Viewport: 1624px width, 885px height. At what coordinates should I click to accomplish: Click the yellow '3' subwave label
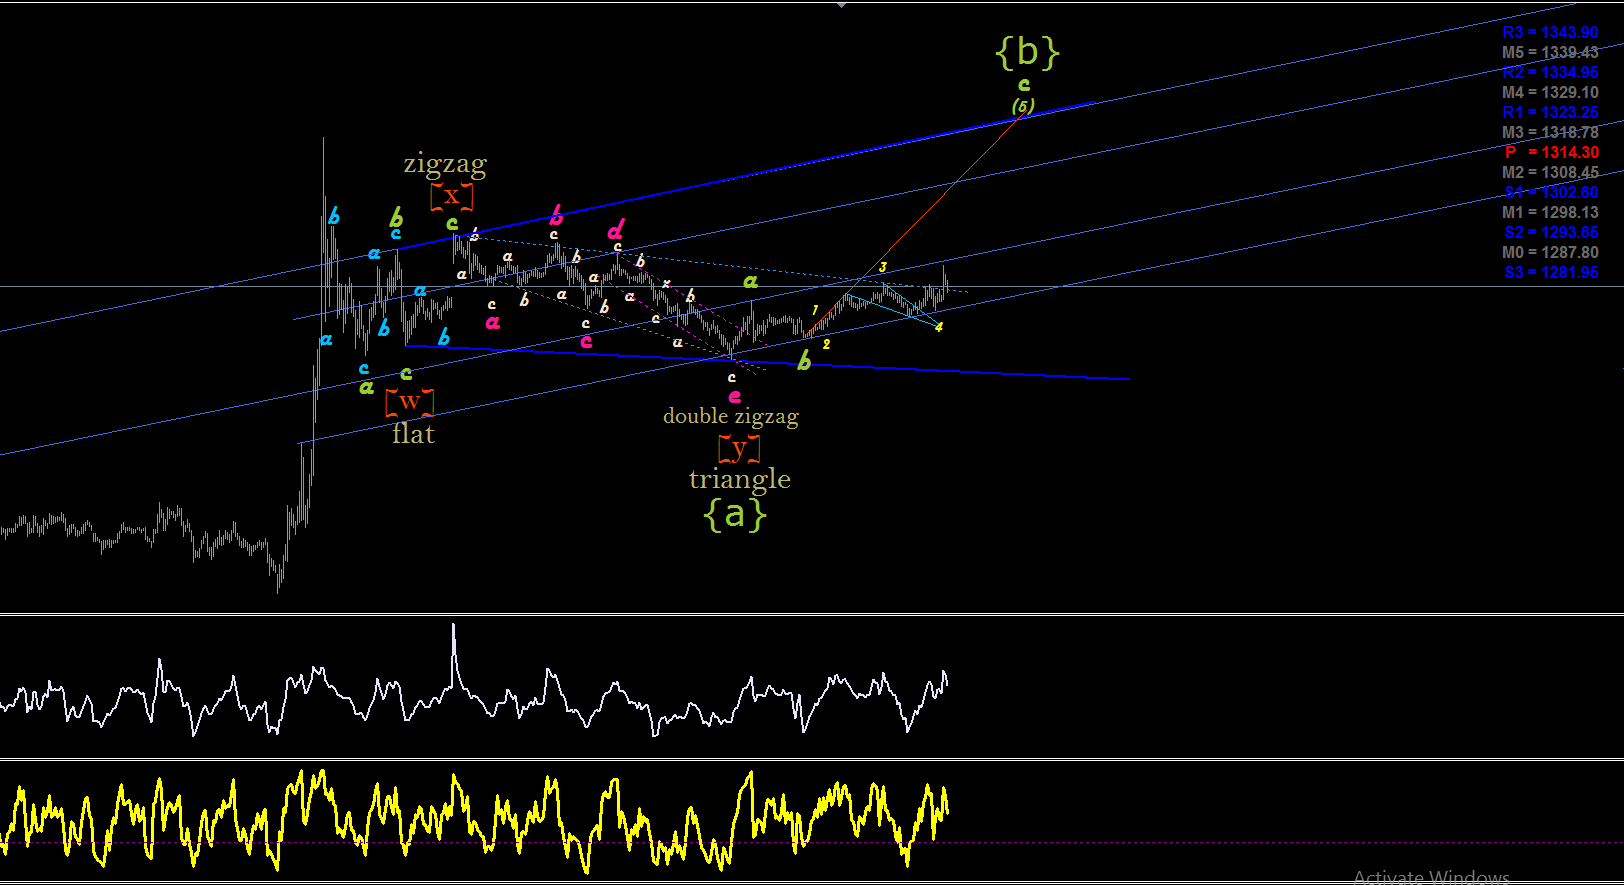[883, 267]
